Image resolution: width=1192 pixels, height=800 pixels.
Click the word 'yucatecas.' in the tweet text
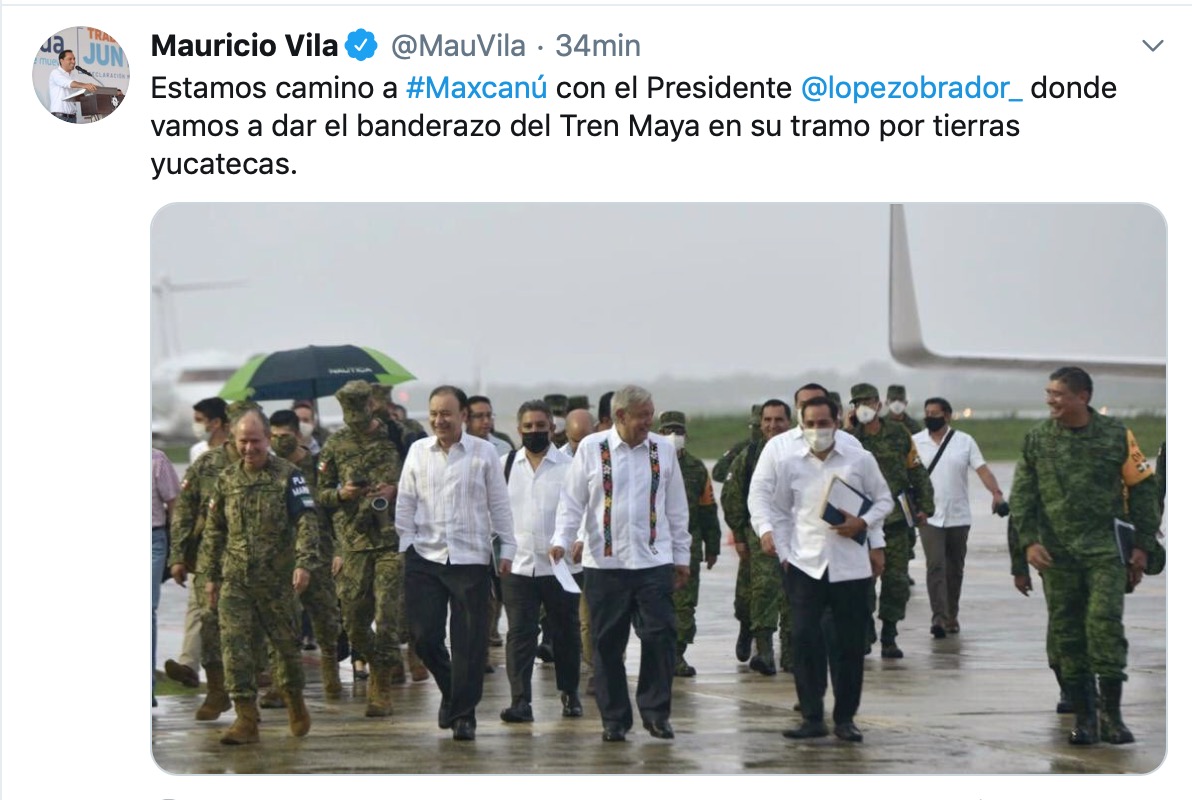click(224, 163)
